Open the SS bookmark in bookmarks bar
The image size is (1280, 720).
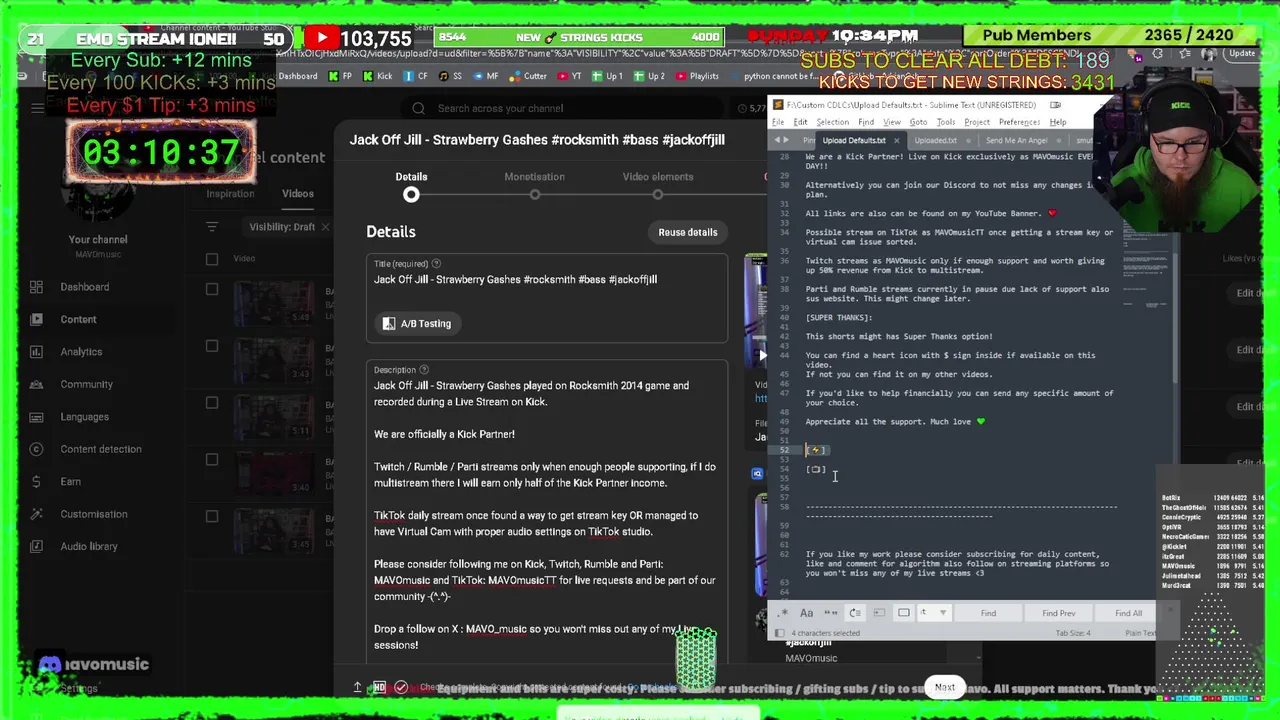[x=451, y=76]
